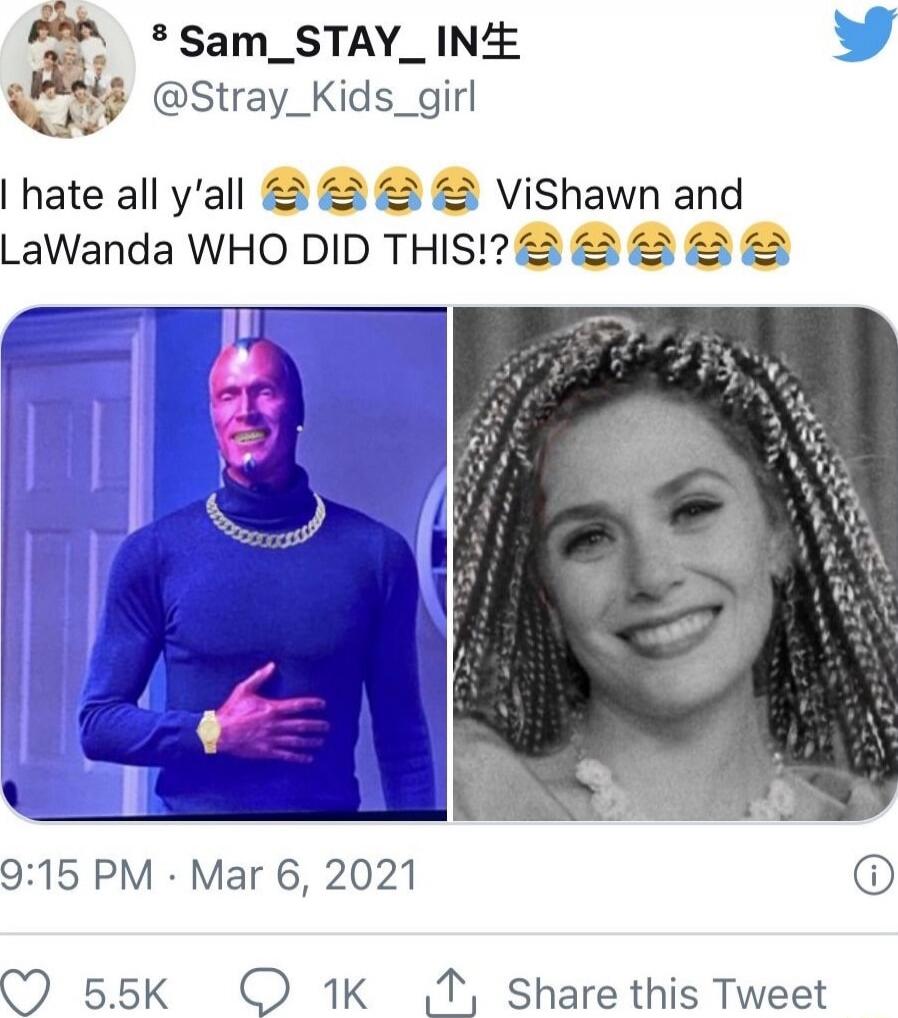The height and width of the screenshot is (1018, 898).
Task: Click the Mar 6, 2021 date
Action: 303,875
